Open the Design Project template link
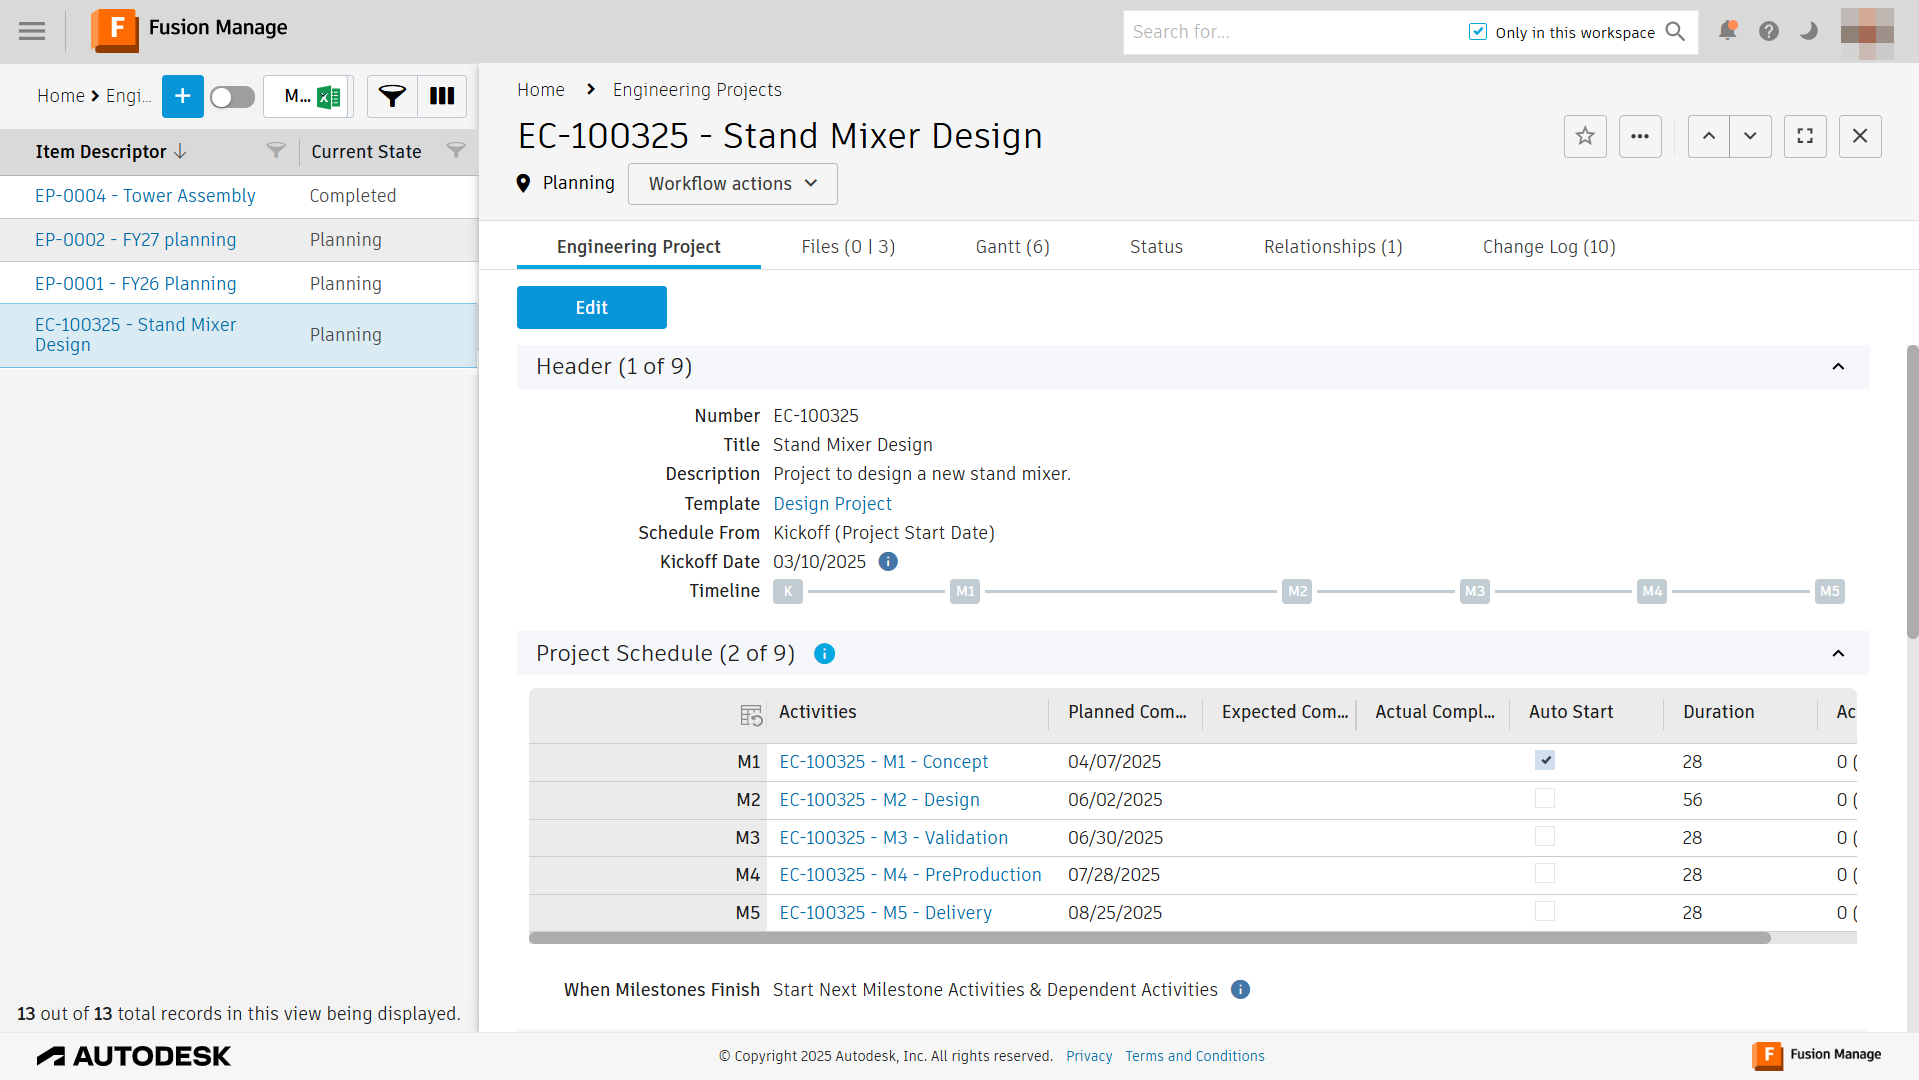The image size is (1919, 1080). pos(832,504)
